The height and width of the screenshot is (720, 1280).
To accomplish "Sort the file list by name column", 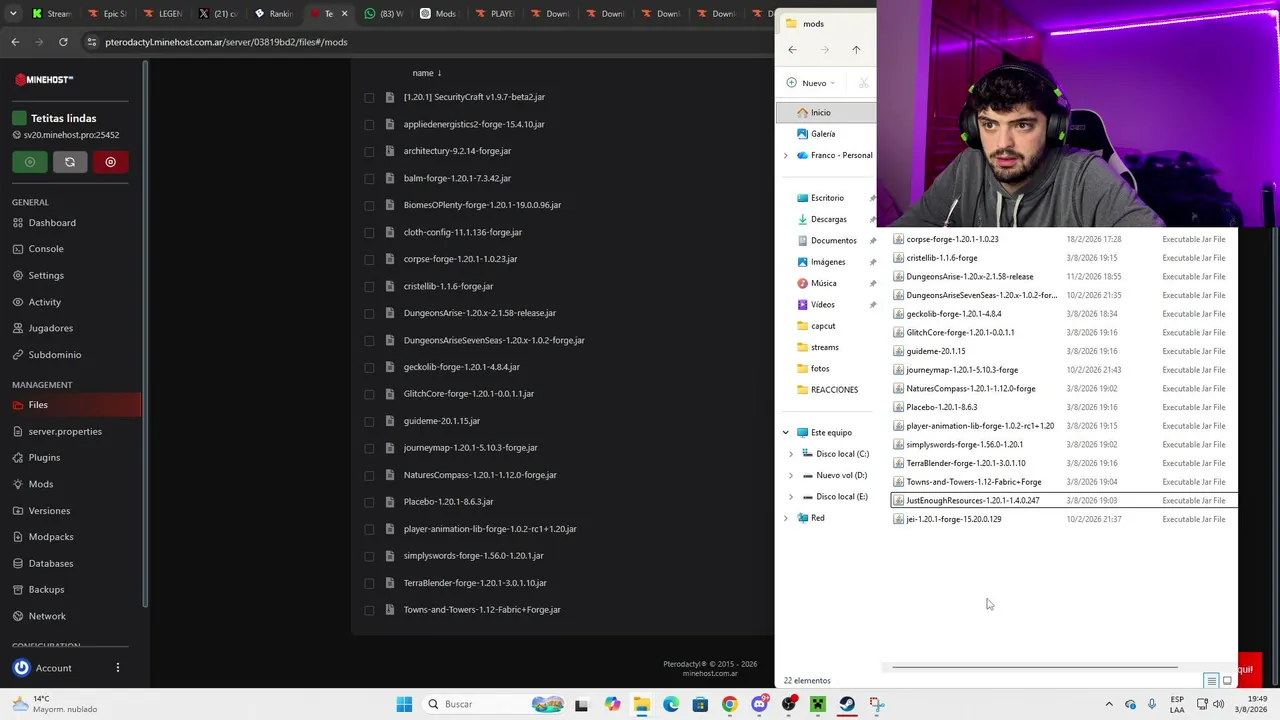I will [427, 73].
